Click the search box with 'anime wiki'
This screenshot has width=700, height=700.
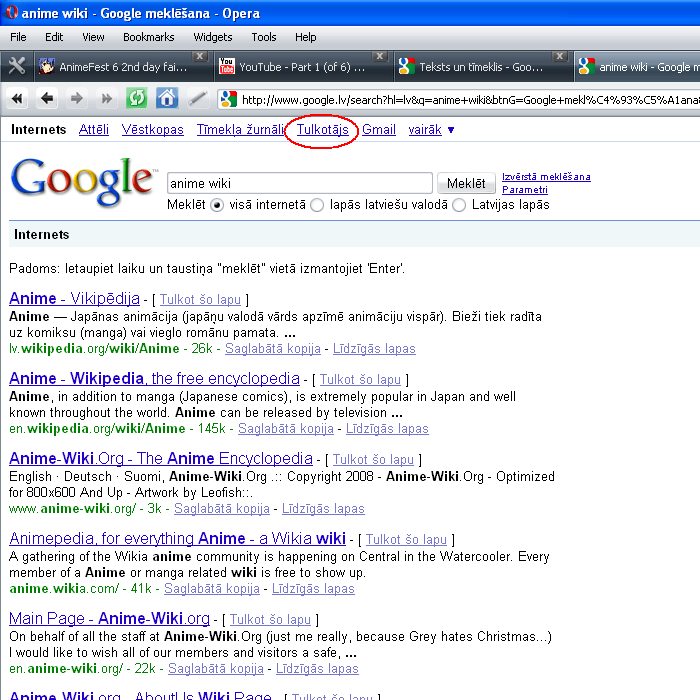(x=300, y=183)
